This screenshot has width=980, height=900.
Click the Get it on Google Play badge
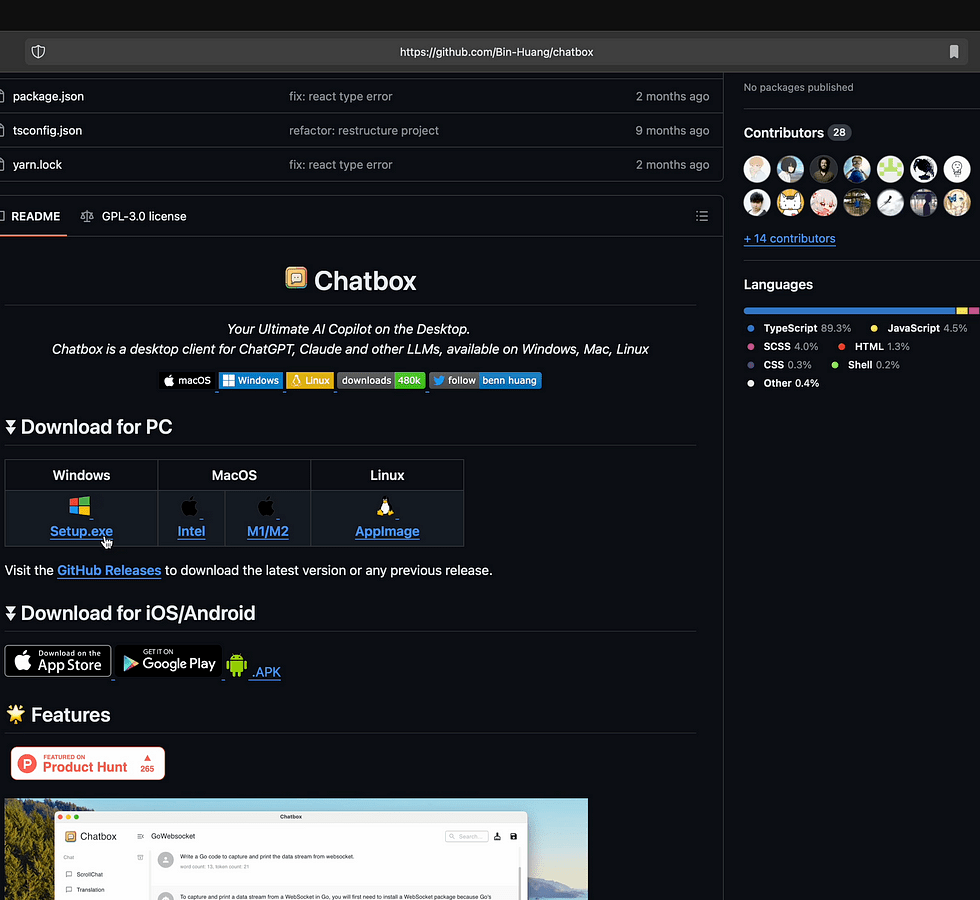167,661
